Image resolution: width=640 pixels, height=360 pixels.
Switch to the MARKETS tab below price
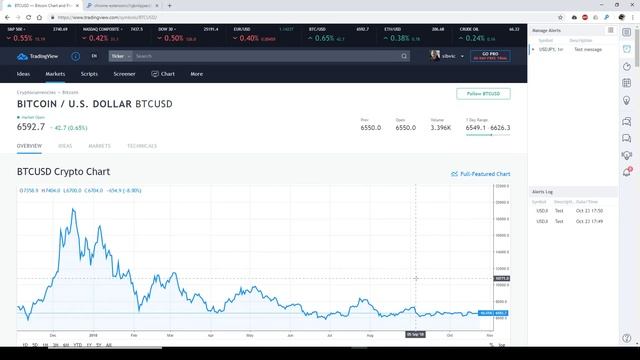click(x=99, y=146)
